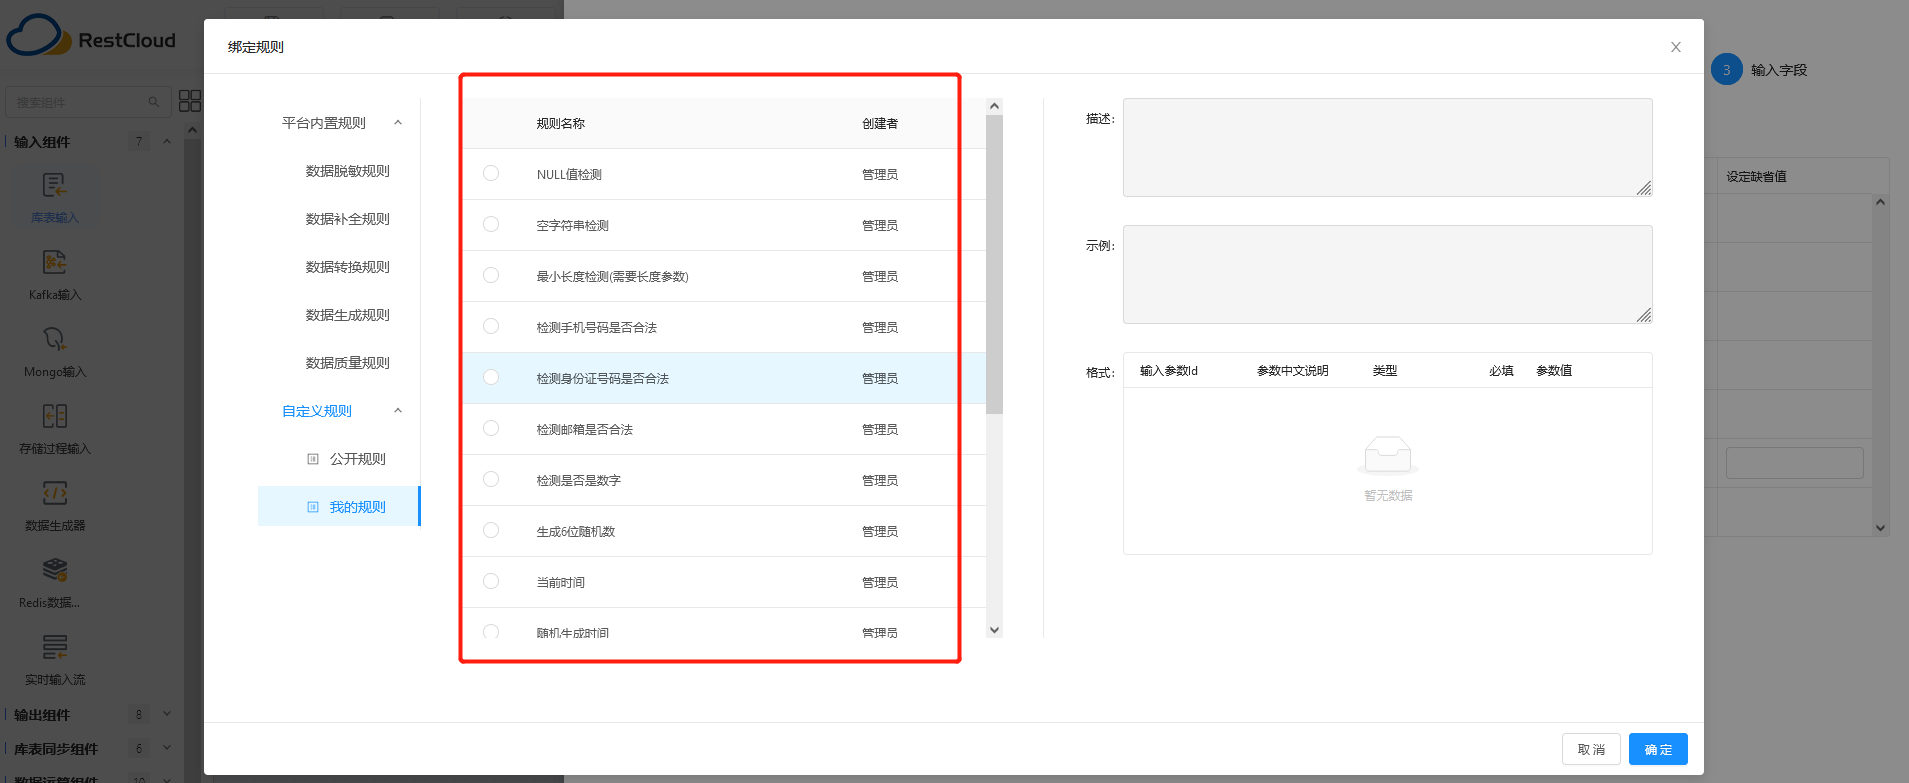Click the Mongo输入 component icon
Image resolution: width=1909 pixels, height=783 pixels.
54,339
